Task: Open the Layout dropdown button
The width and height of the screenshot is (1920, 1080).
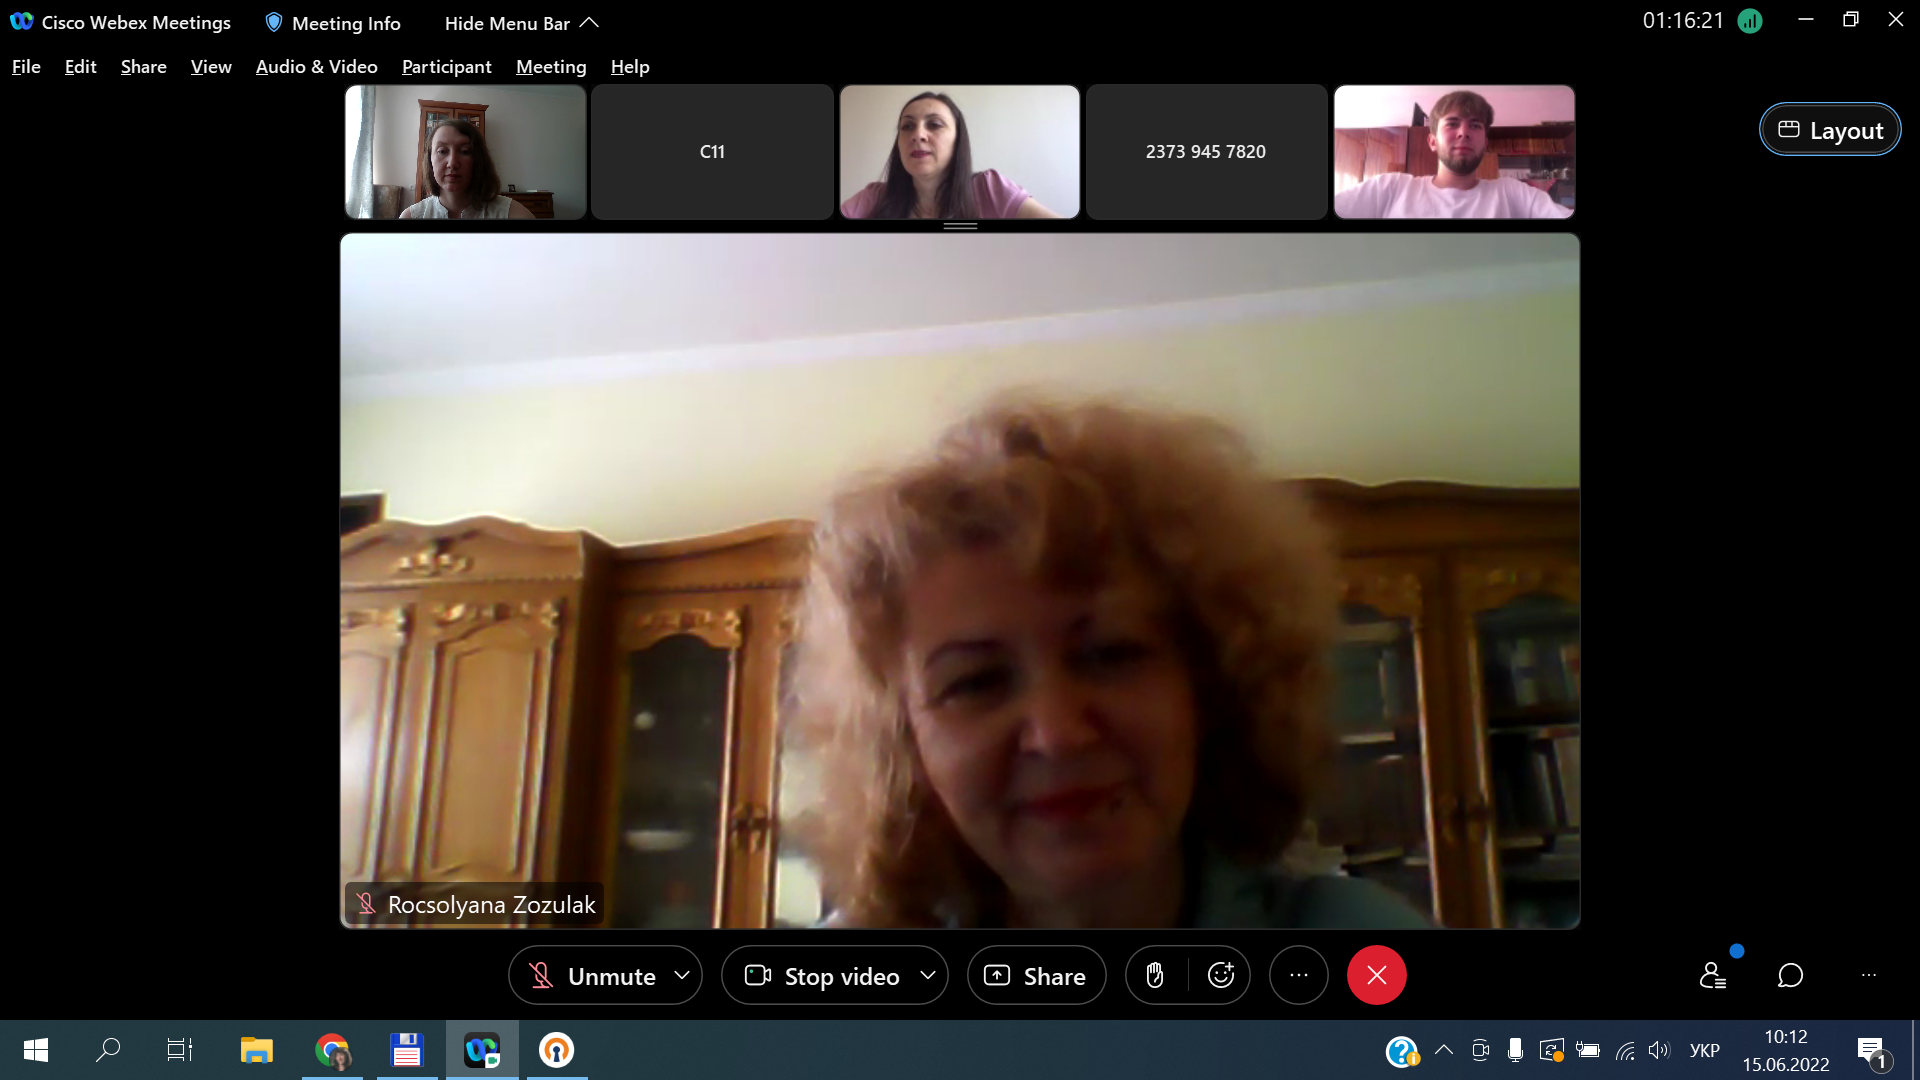Action: pos(1830,130)
